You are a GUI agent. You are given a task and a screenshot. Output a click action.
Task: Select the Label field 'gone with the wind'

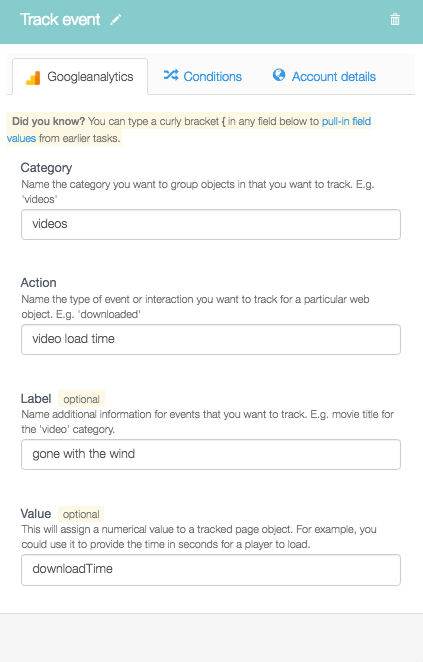[x=211, y=454]
